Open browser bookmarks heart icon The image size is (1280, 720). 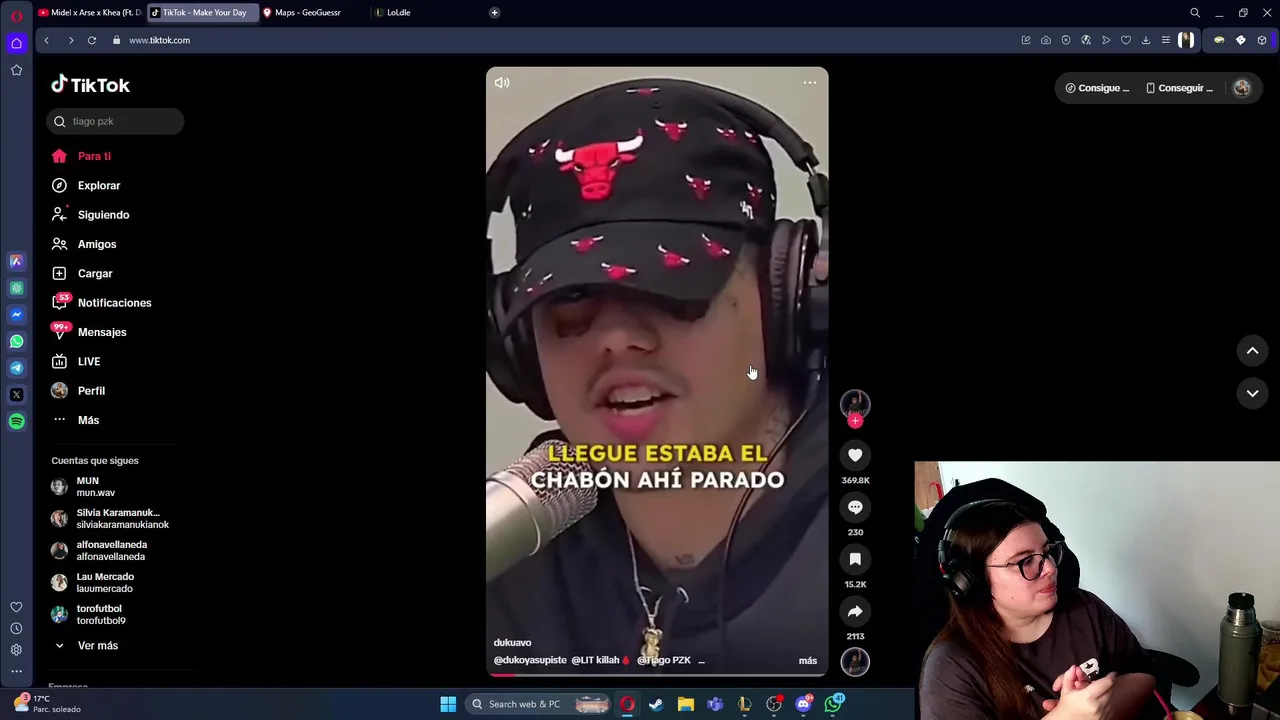(1126, 40)
